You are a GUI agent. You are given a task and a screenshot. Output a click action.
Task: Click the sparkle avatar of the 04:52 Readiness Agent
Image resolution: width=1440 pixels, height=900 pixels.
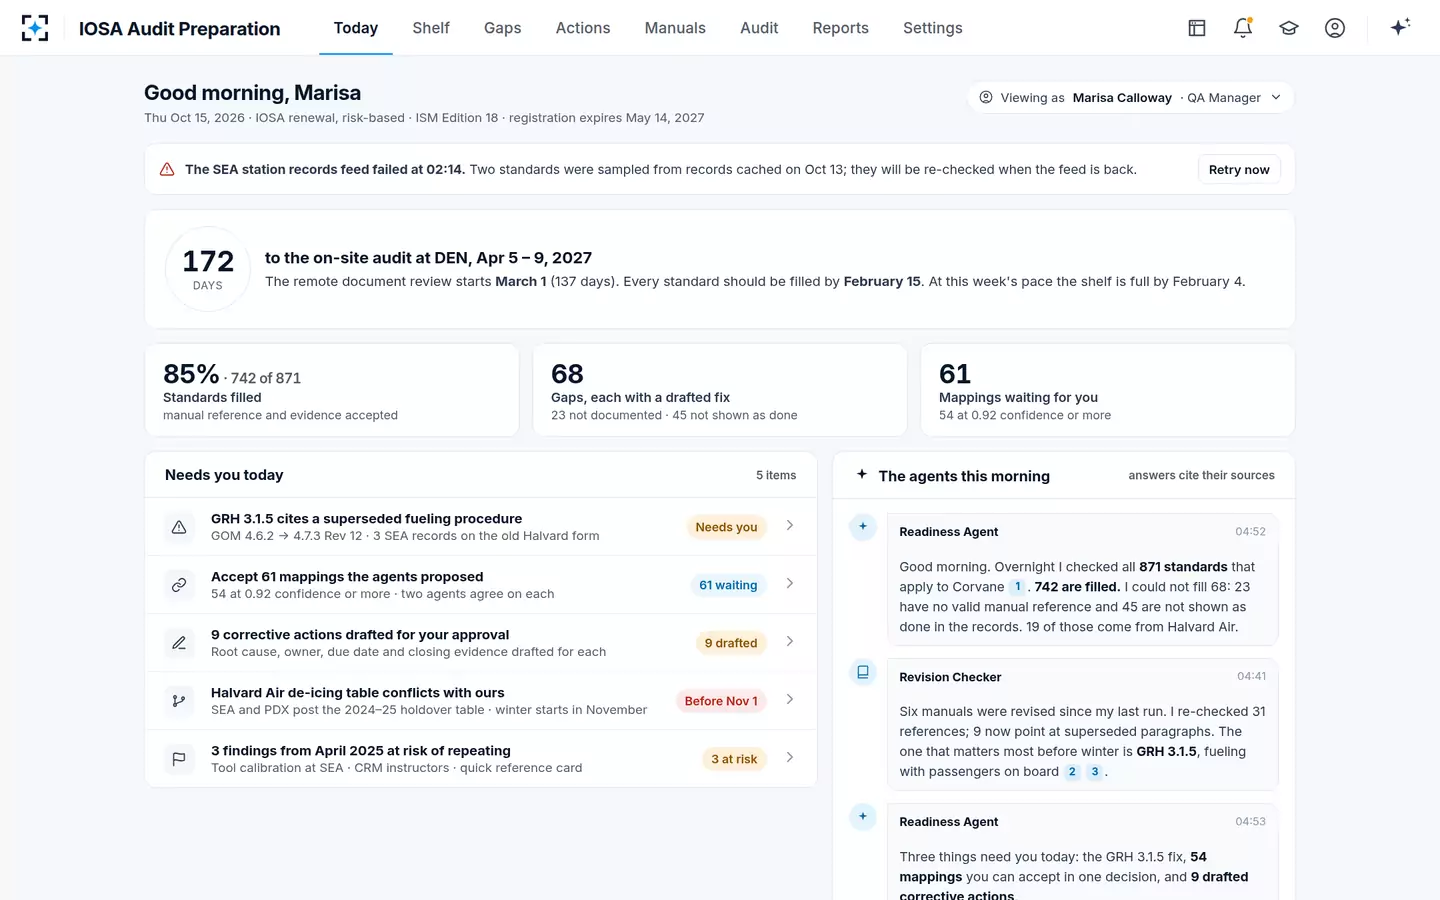click(x=863, y=527)
